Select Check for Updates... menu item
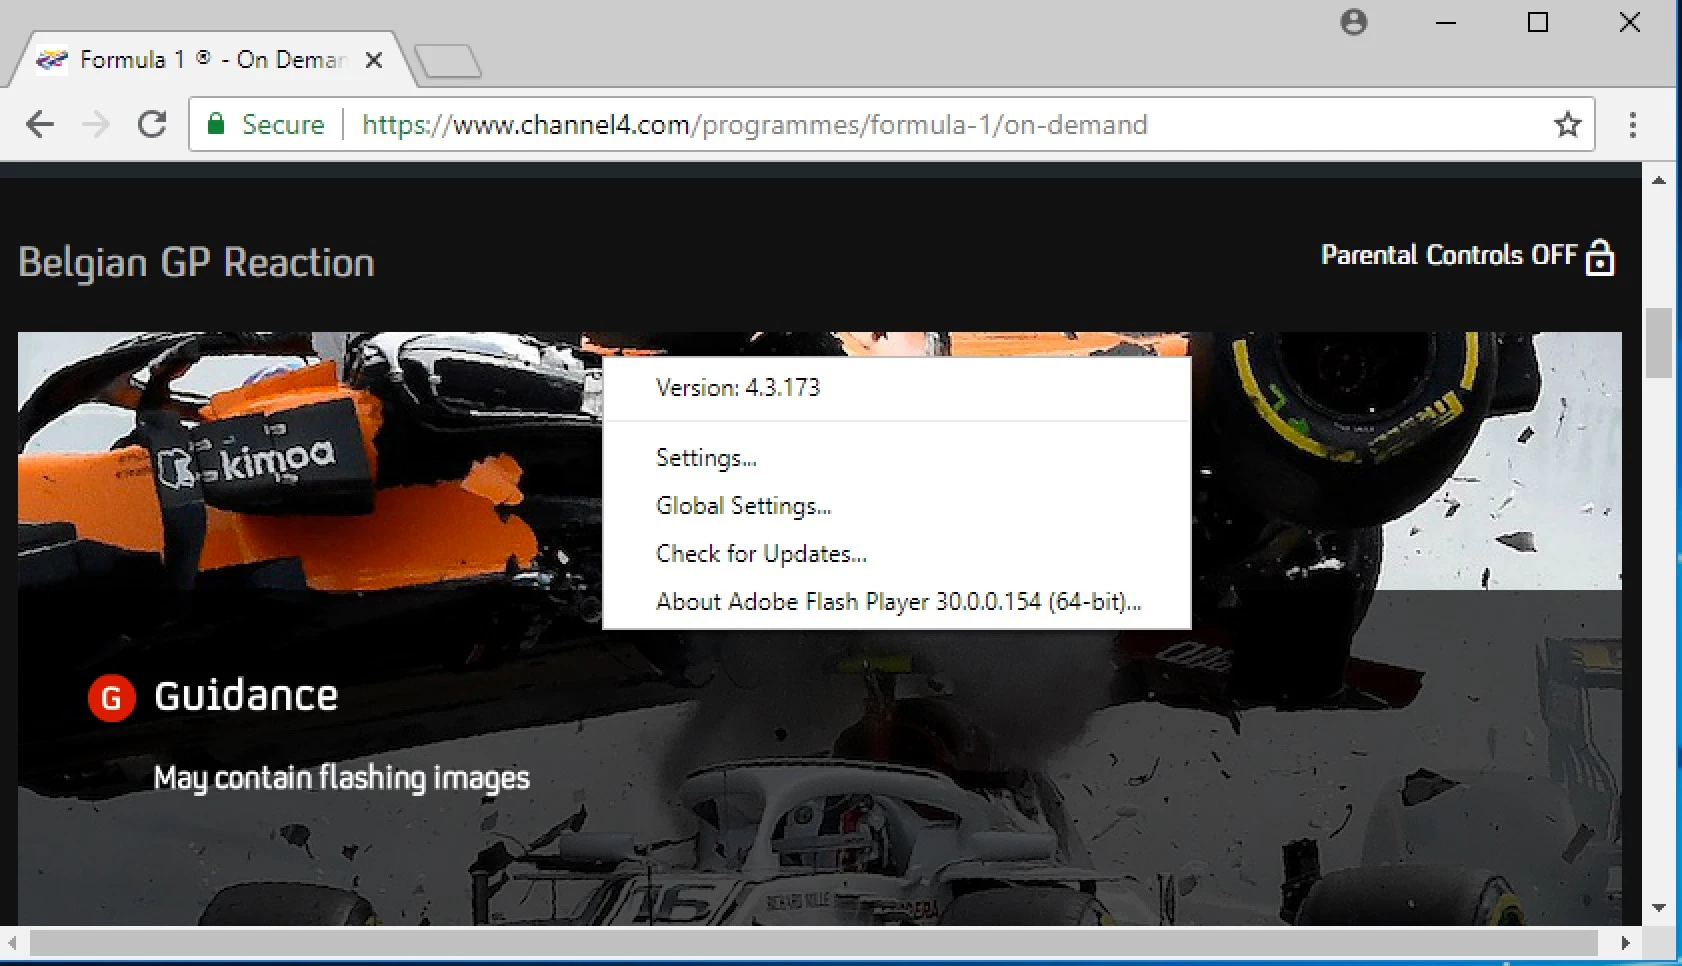1682x966 pixels. [896, 554]
